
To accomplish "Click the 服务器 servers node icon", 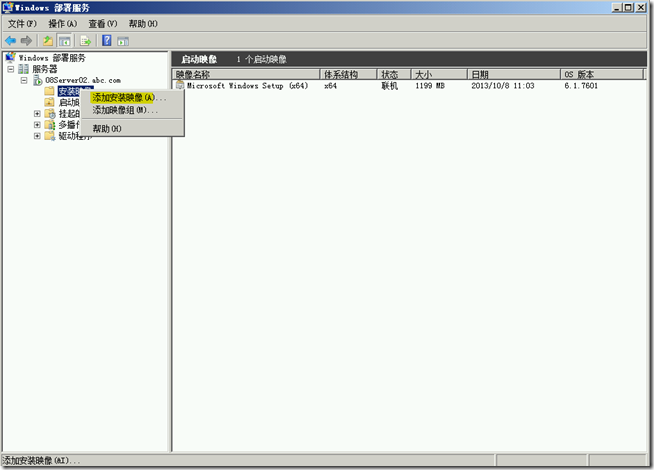I will (x=24, y=69).
